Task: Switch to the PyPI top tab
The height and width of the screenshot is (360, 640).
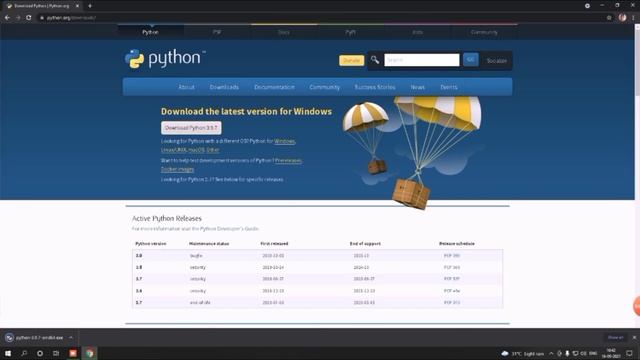Action: click(x=350, y=32)
